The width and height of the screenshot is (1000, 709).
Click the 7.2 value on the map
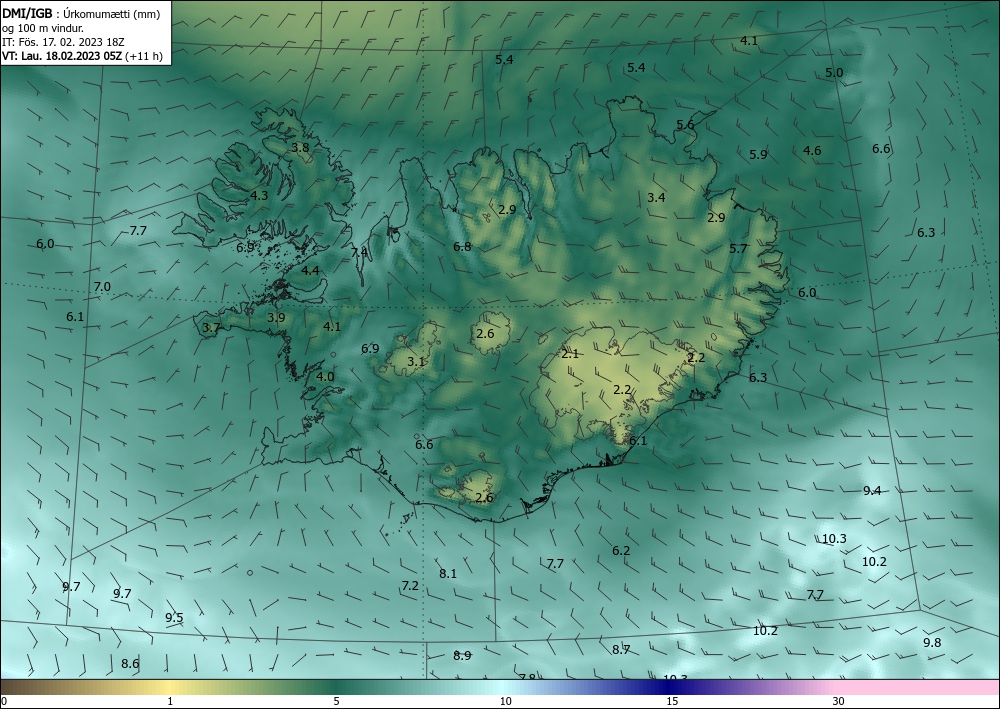click(x=410, y=585)
